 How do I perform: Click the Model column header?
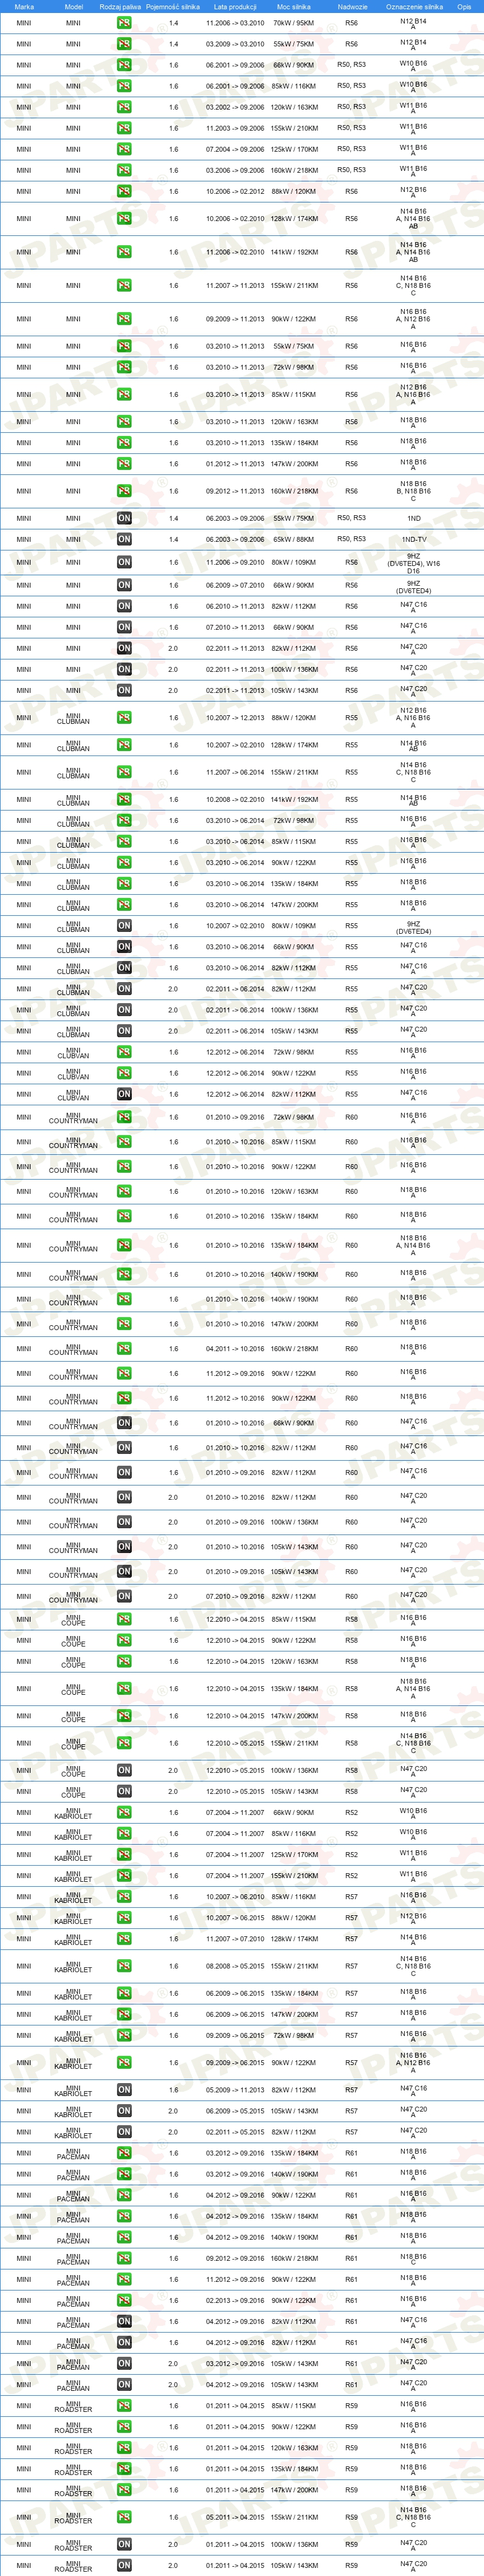click(x=73, y=6)
